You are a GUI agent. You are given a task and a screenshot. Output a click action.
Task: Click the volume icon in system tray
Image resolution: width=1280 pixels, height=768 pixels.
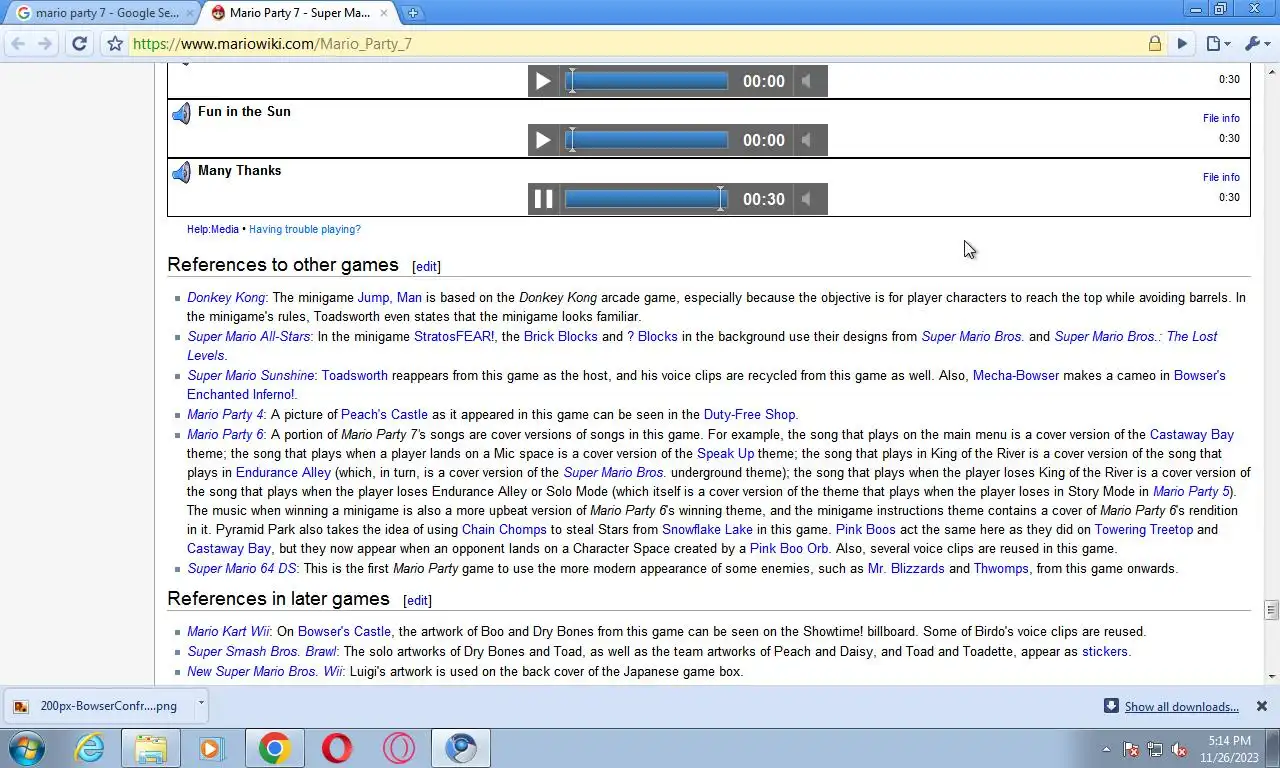click(1178, 749)
